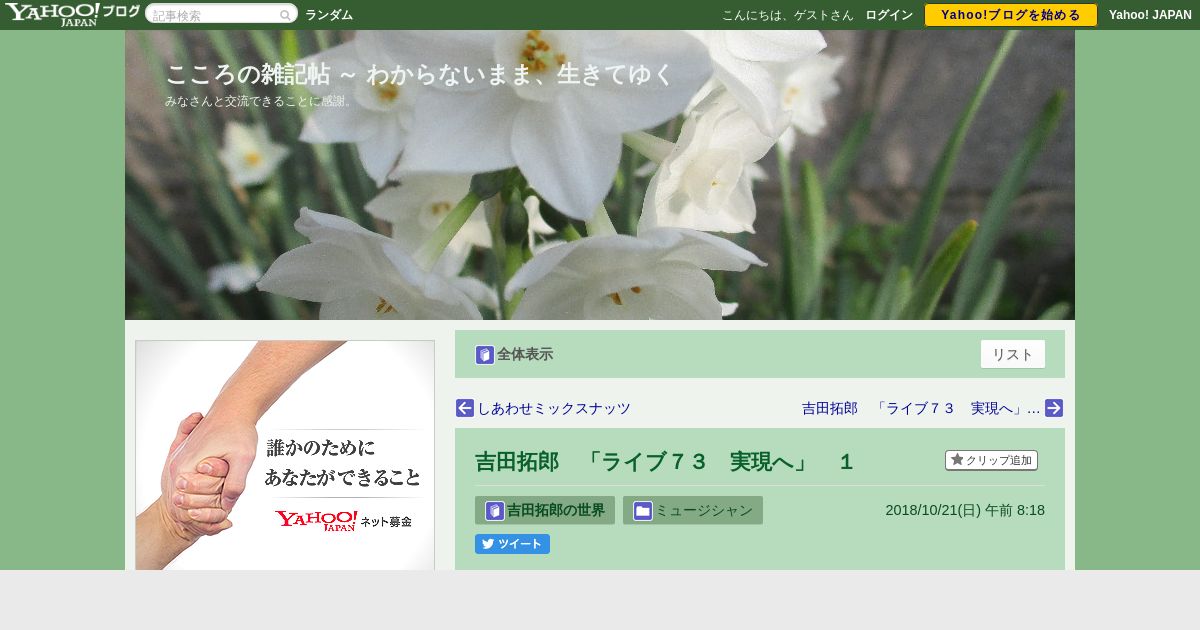
Task: Click the folder icon beside ミュージシャン
Action: pyautogui.click(x=643, y=511)
